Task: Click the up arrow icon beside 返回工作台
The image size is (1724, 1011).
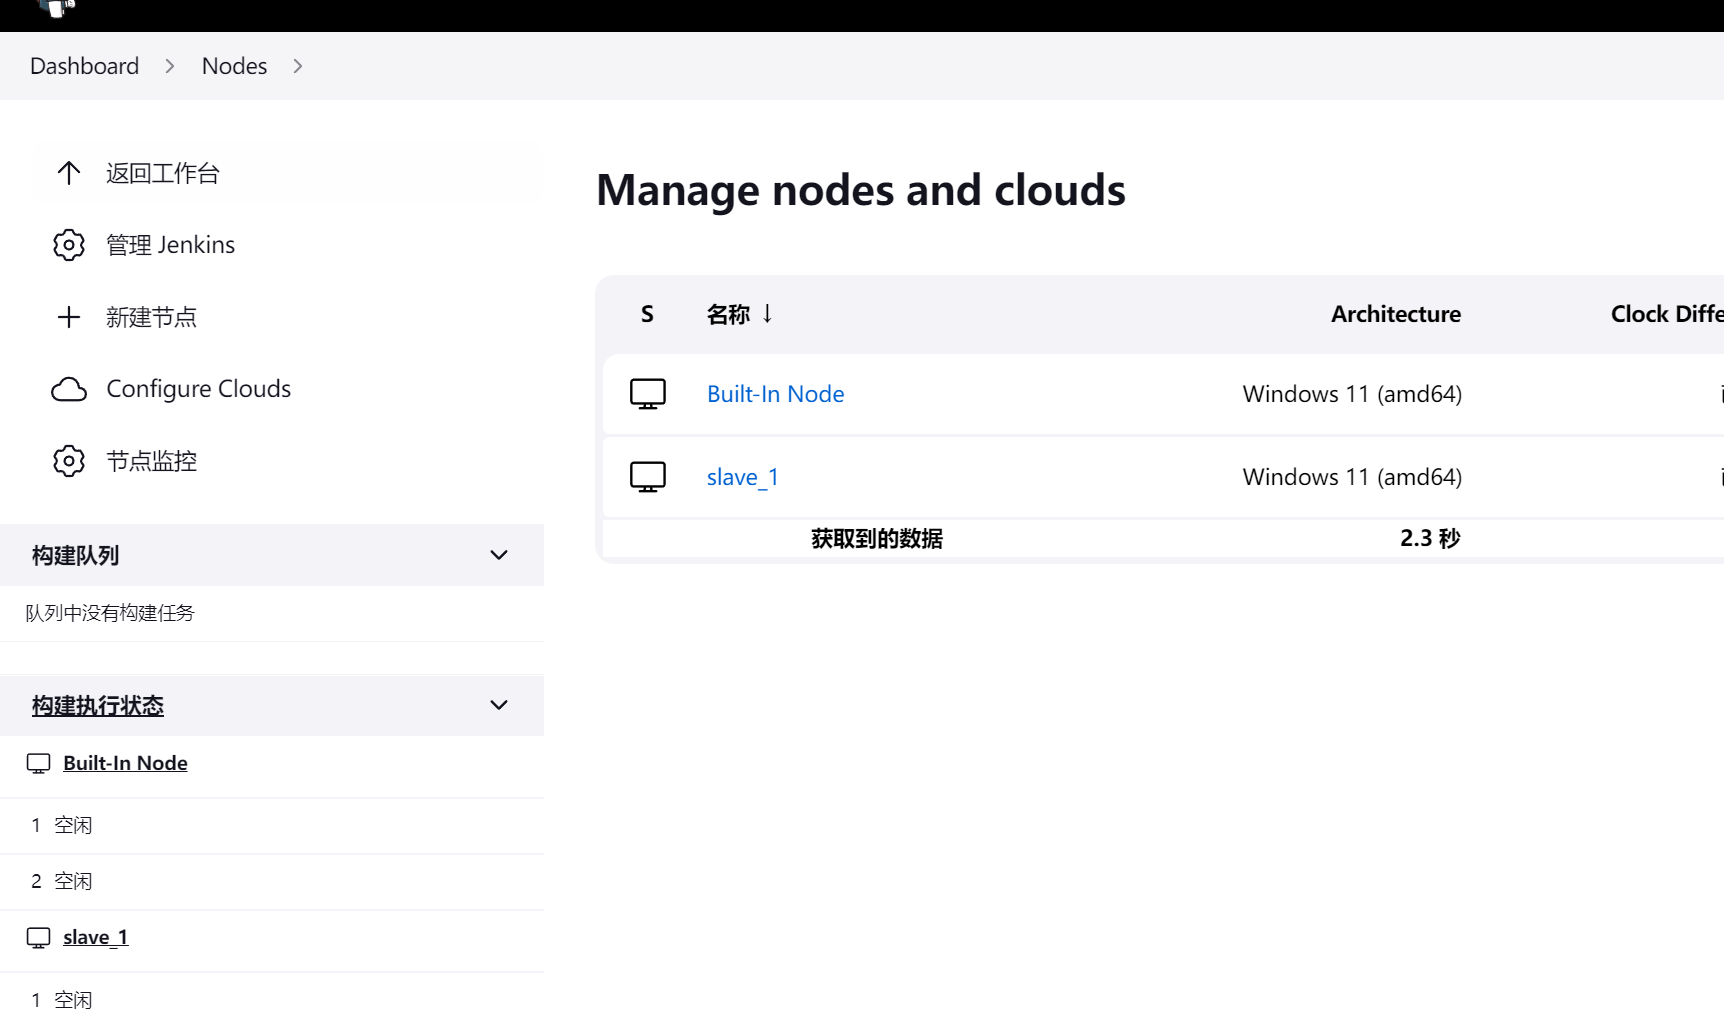Action: (x=68, y=173)
